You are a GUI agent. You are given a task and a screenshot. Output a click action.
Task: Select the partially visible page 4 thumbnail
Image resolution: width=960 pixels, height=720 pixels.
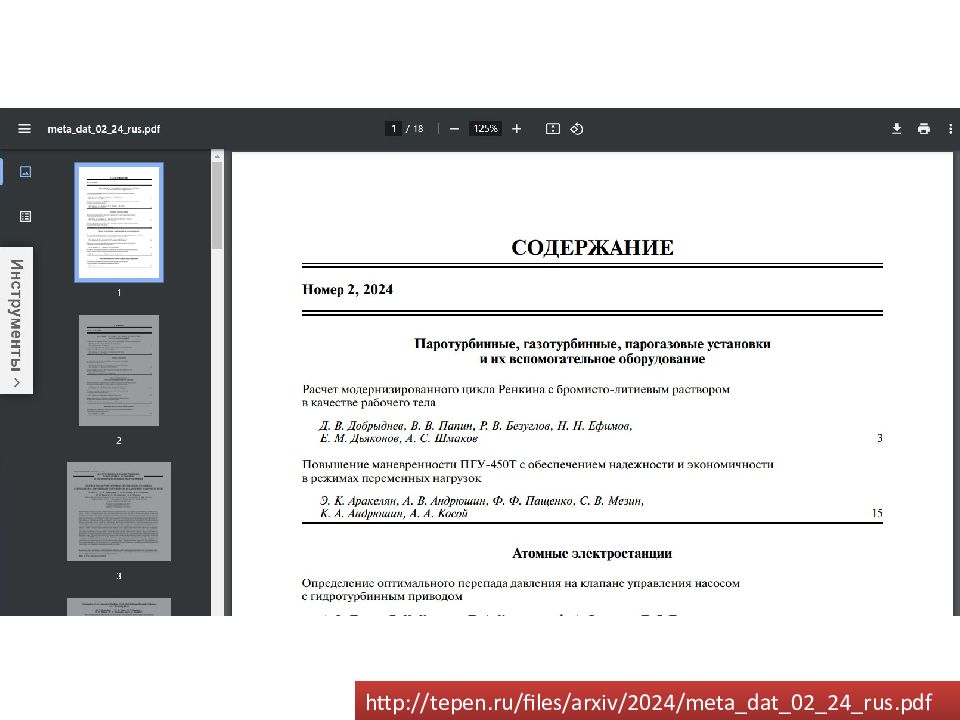coord(119,606)
